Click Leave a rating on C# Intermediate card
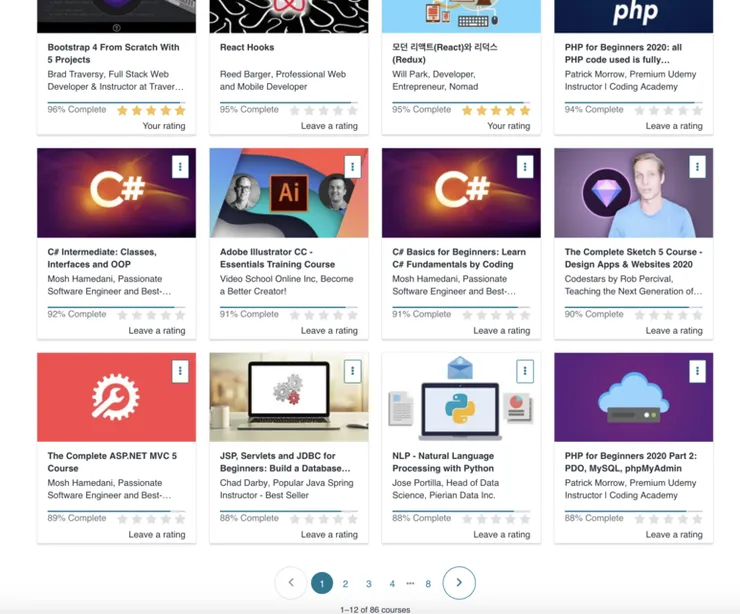The height and width of the screenshot is (614, 740). click(157, 331)
